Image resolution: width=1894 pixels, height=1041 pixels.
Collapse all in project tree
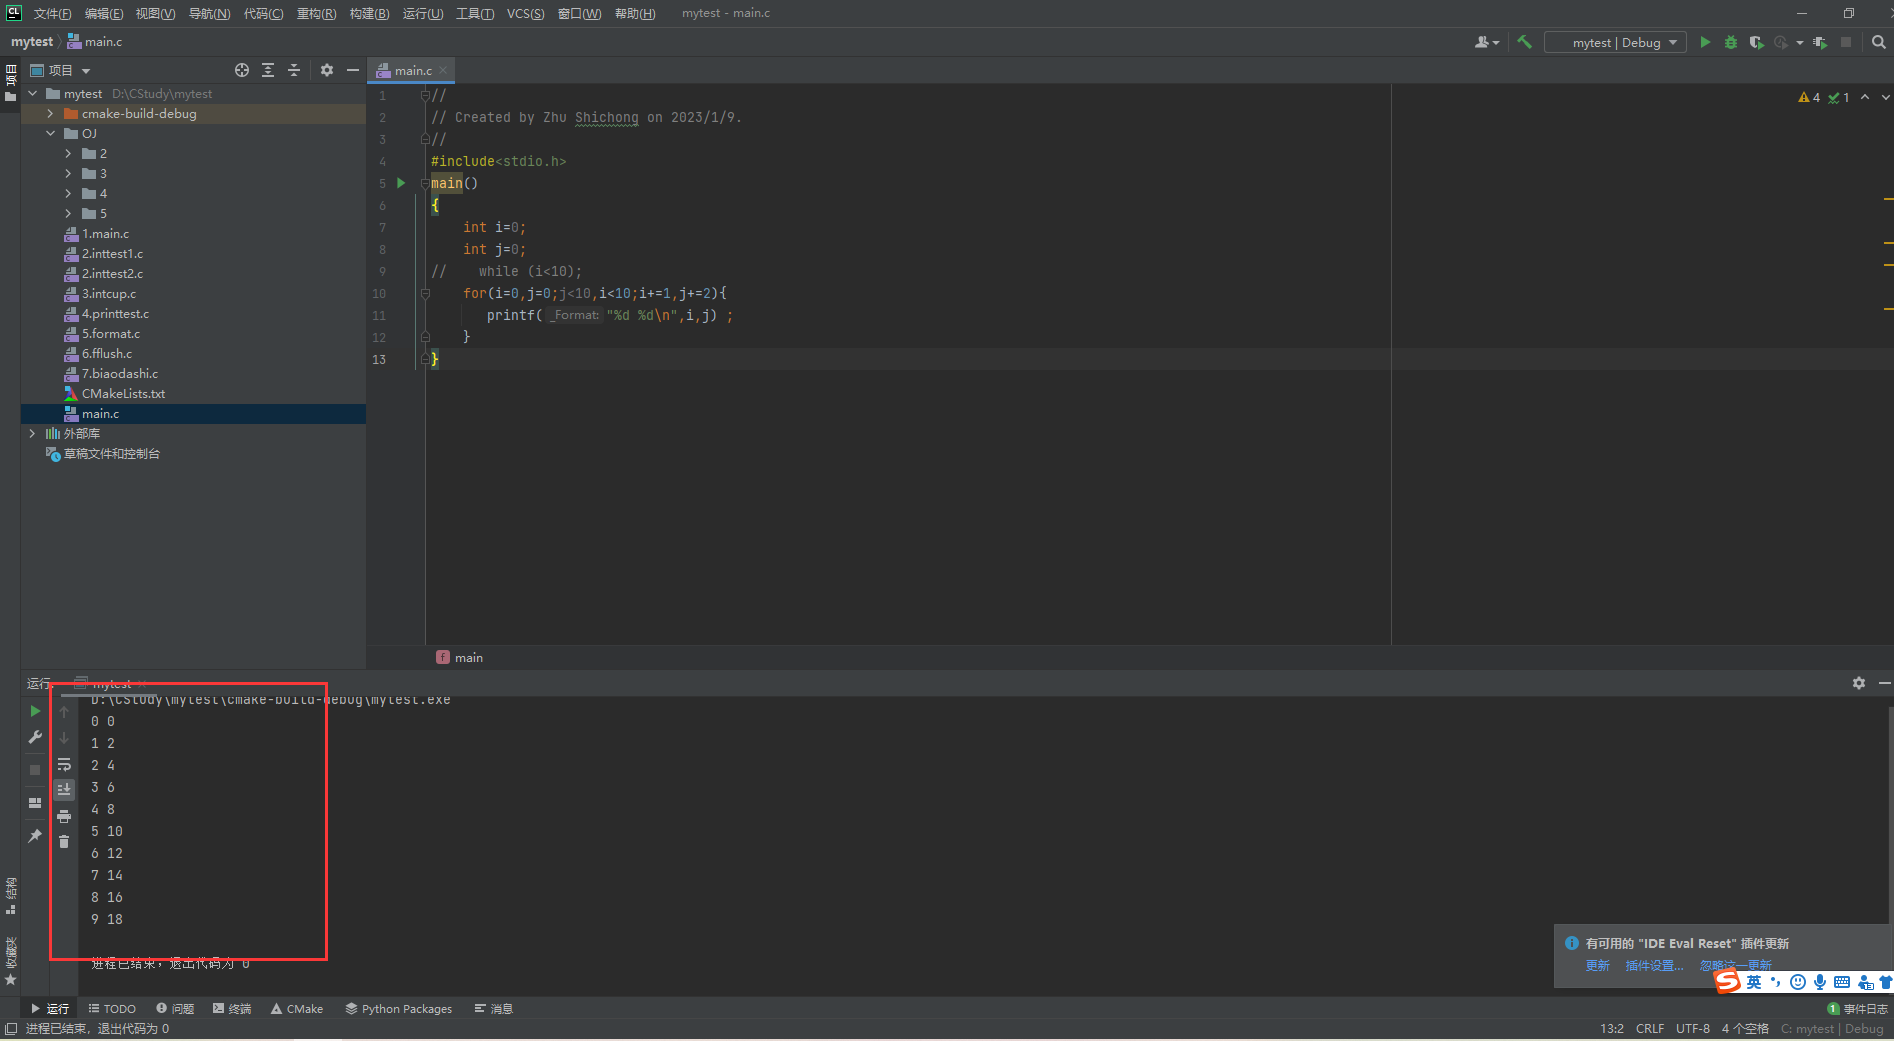coord(294,70)
